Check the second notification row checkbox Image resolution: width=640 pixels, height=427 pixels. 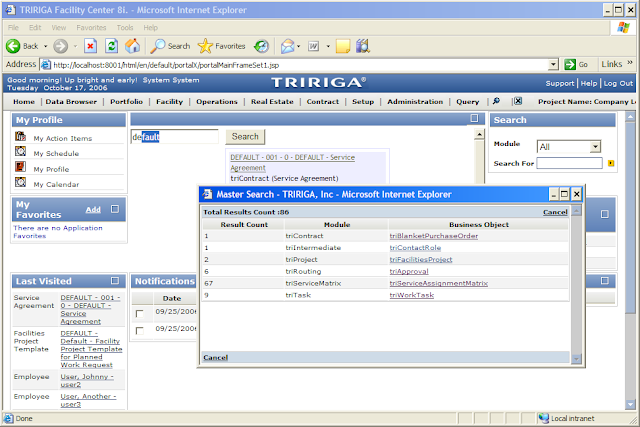click(x=140, y=331)
